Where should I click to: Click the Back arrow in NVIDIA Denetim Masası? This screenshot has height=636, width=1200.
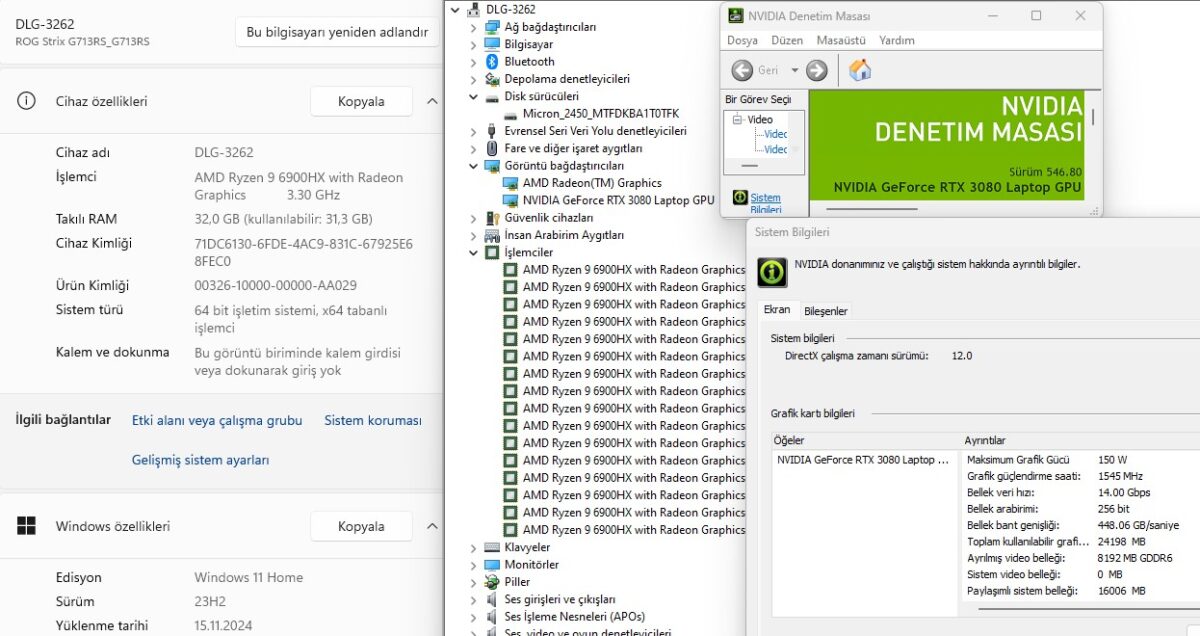[742, 70]
